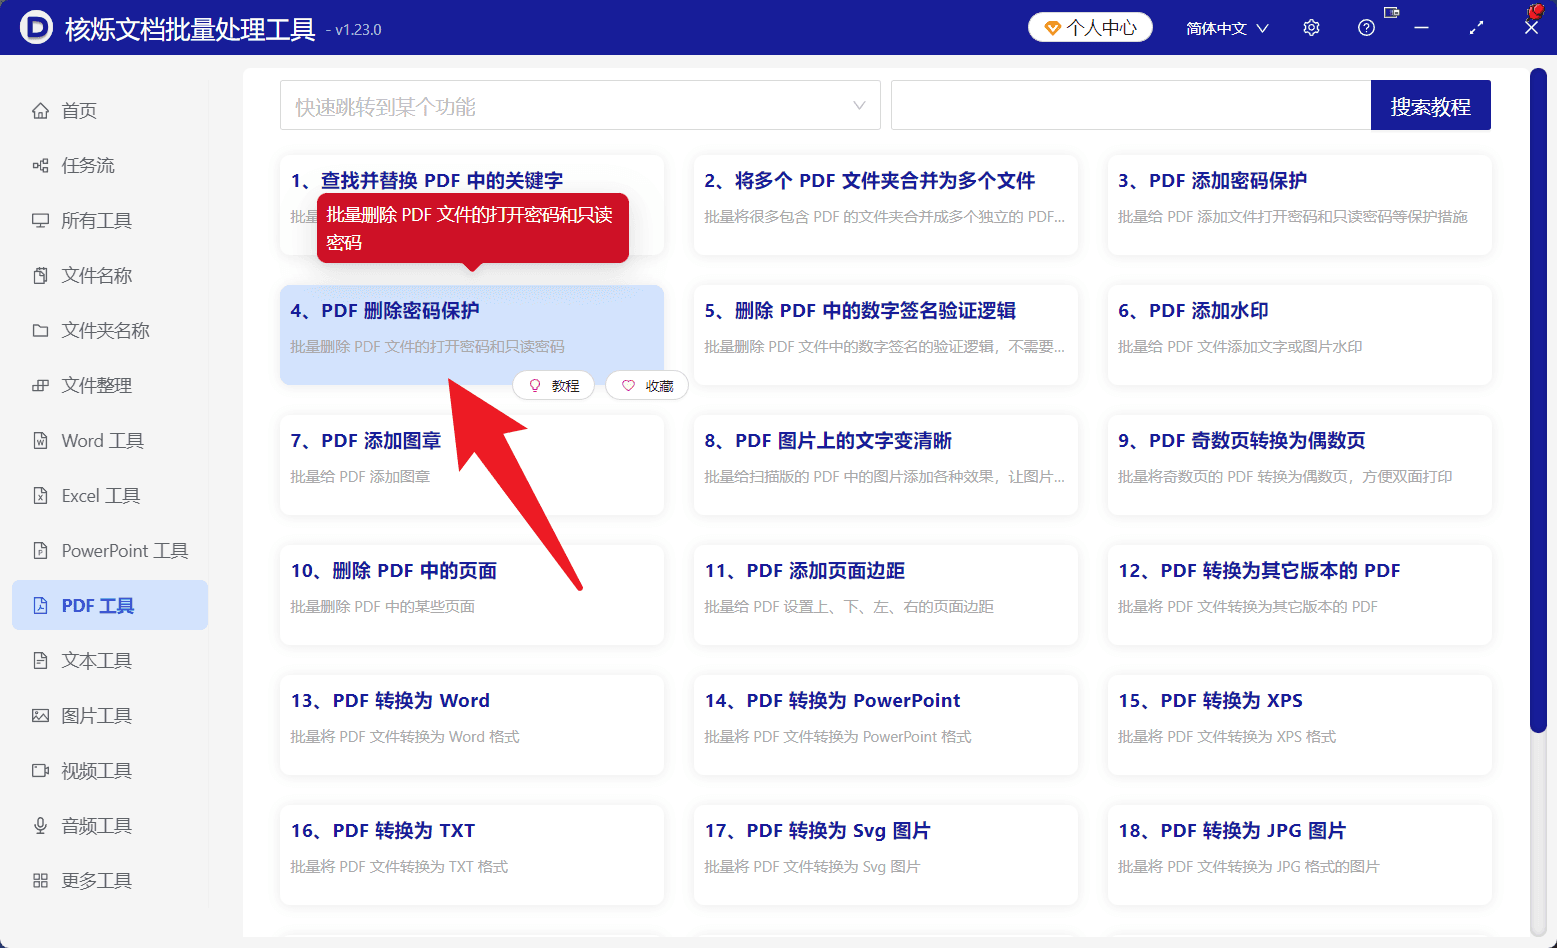Open settings via the gear icon
The height and width of the screenshot is (948, 1557).
(x=1311, y=28)
